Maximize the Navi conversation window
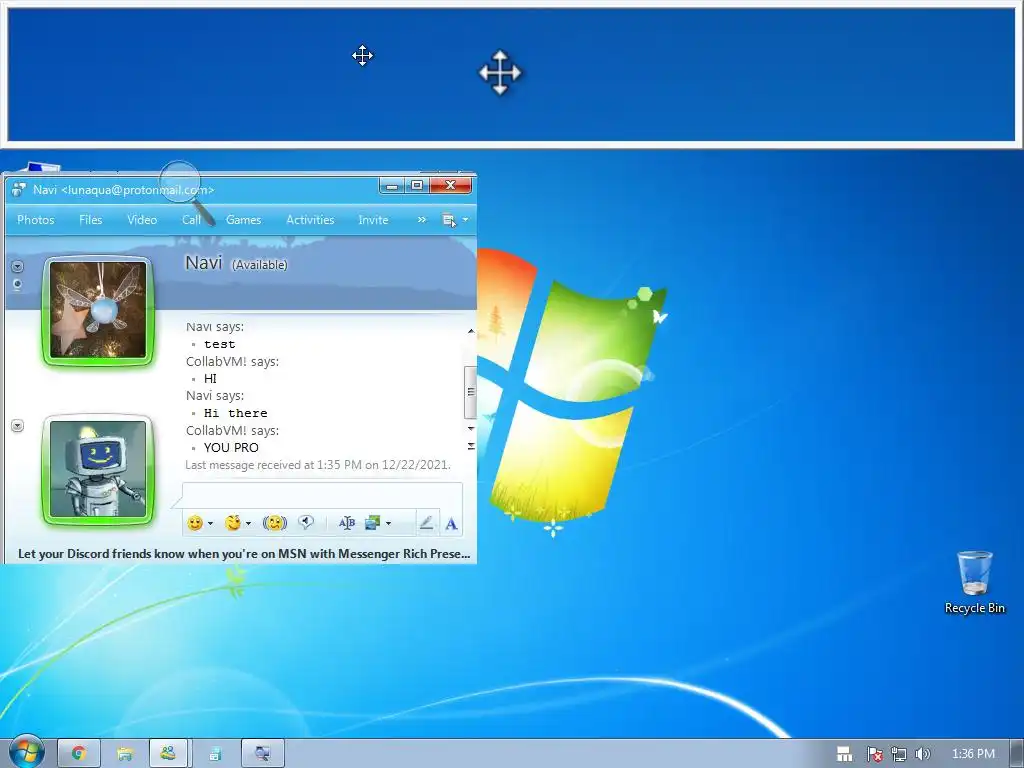This screenshot has width=1024, height=768. pyautogui.click(x=417, y=186)
